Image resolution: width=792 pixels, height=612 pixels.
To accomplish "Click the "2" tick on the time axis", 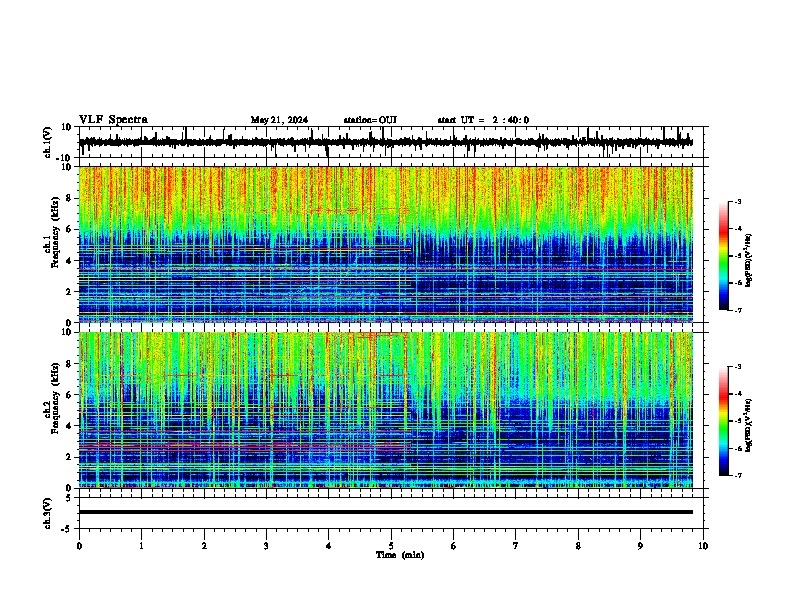I will (x=204, y=546).
